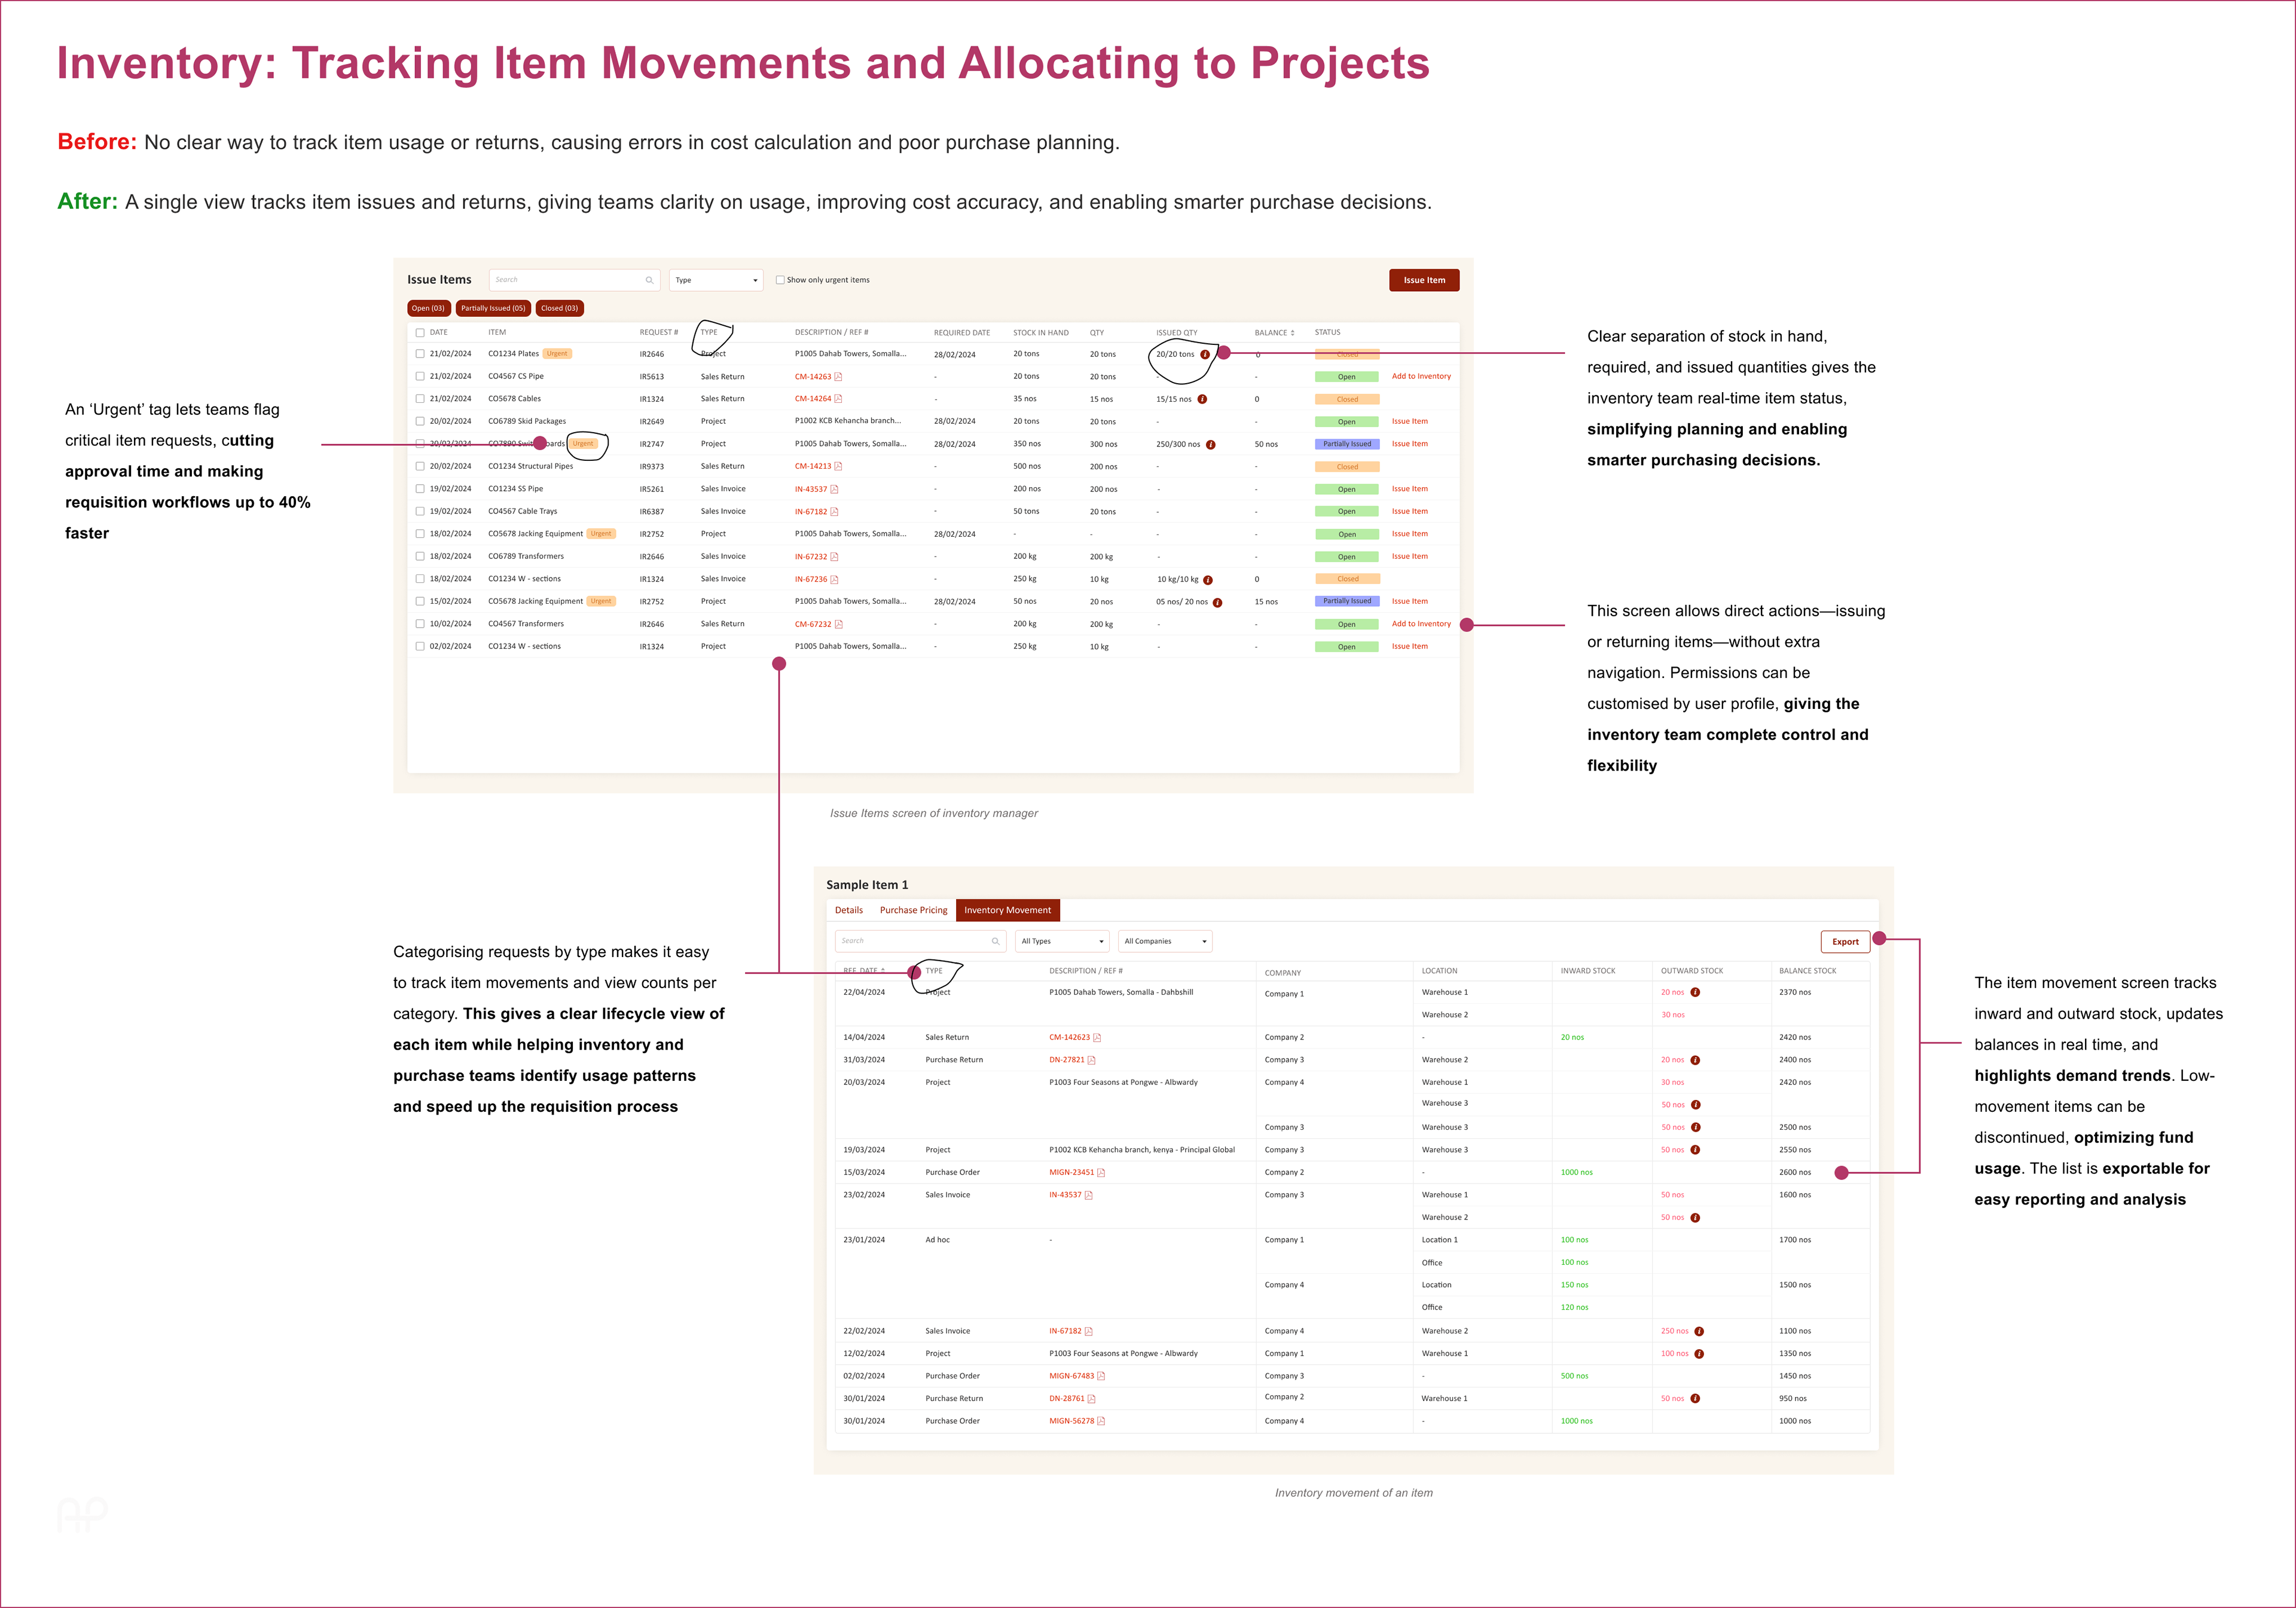Viewport: 2296px width, 1608px height.
Task: Enable Show only urgent items checkbox
Action: [780, 280]
